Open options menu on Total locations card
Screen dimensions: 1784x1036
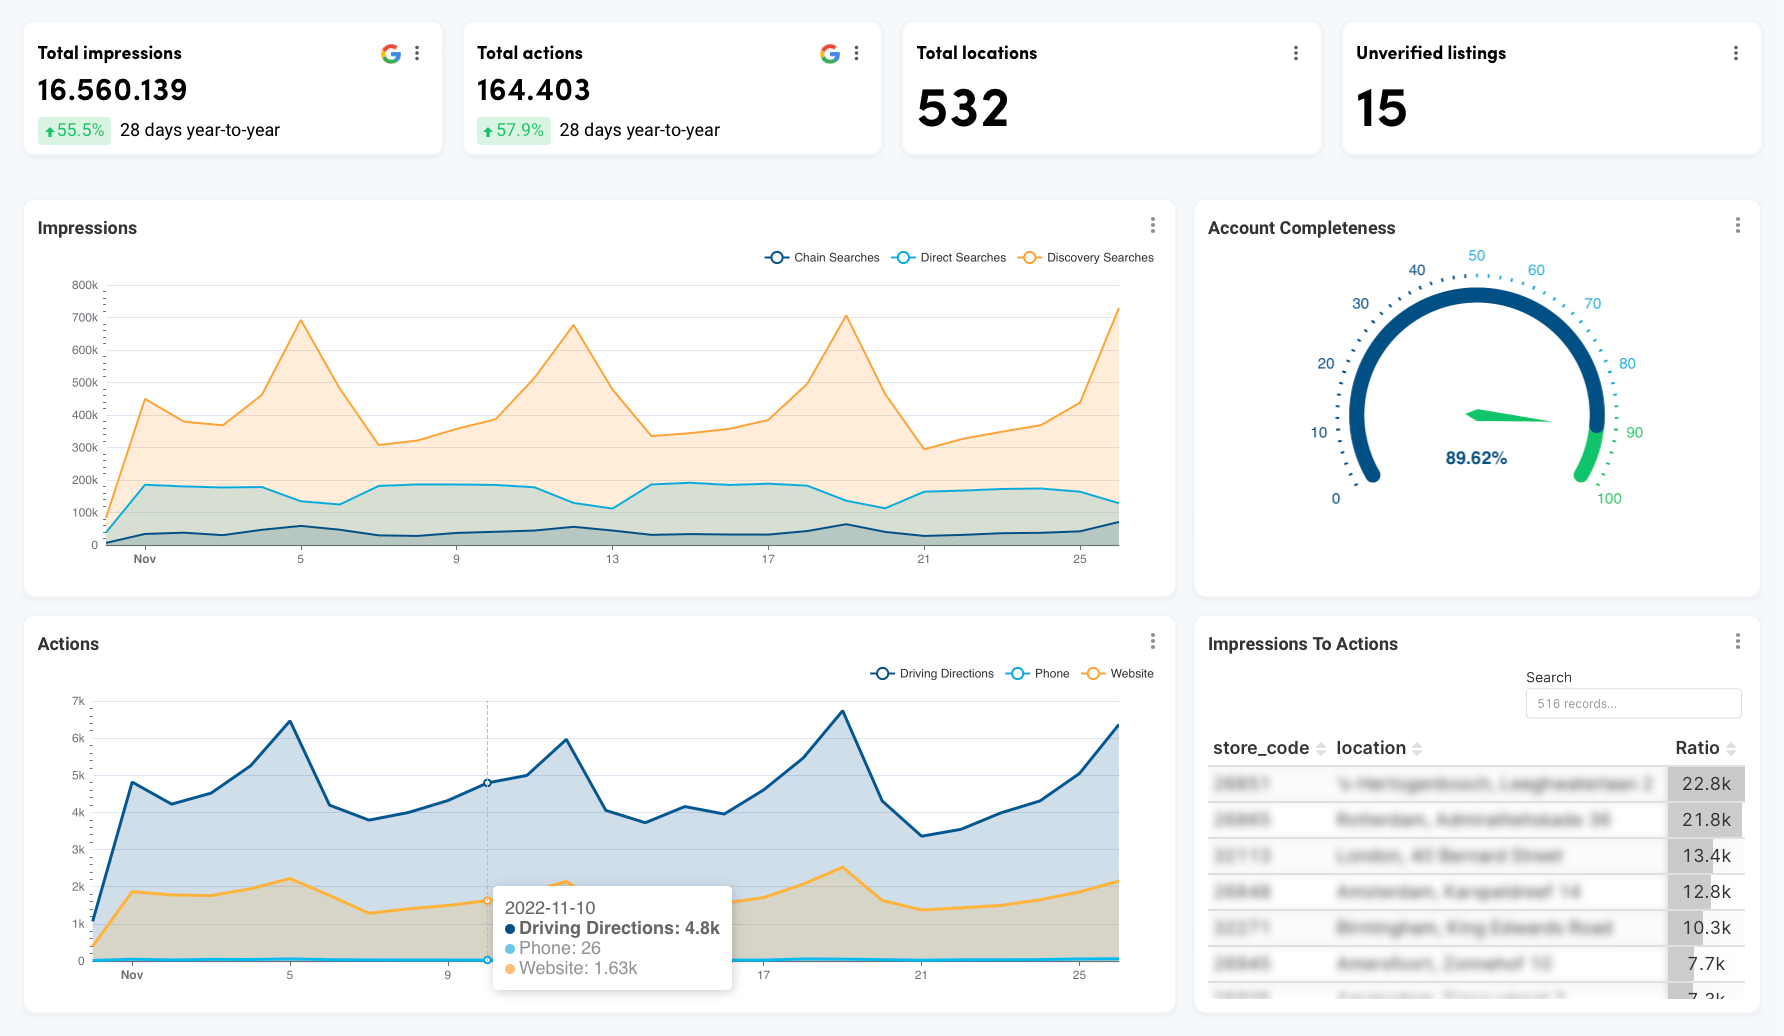pos(1296,53)
